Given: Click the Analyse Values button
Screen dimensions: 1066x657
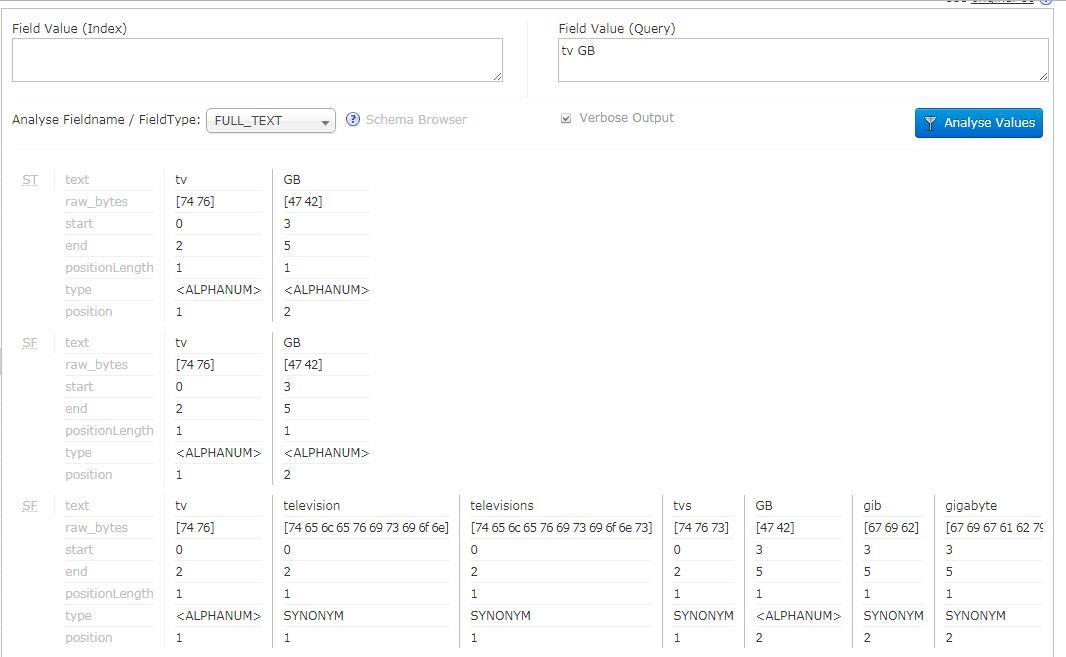Looking at the screenshot, I should [x=978, y=122].
